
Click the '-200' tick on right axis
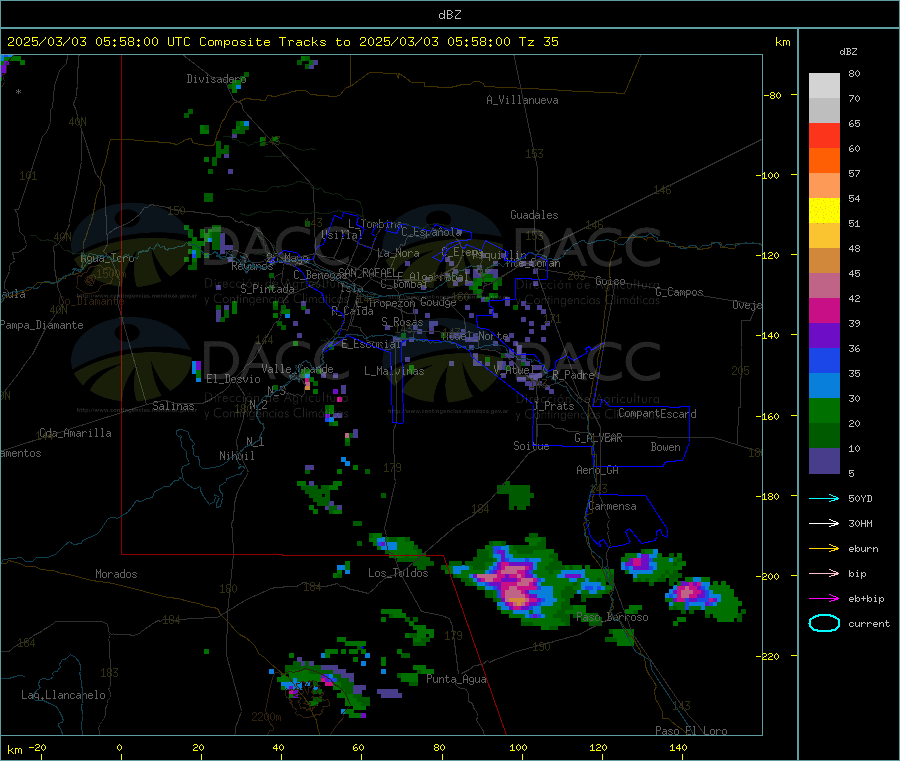pos(770,576)
